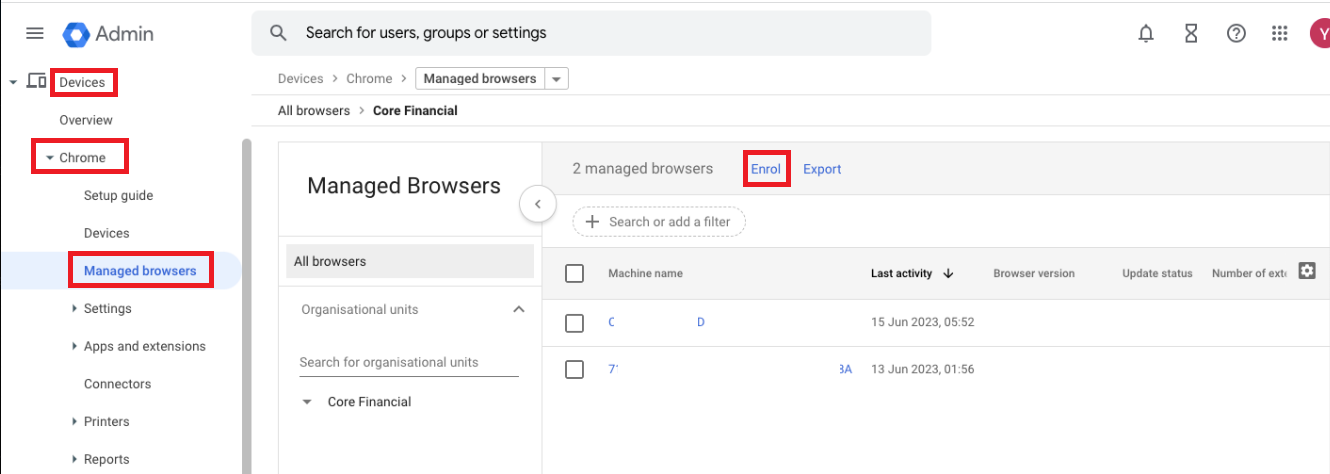1330x474 pixels.
Task: Collapse the Managed Browsers side panel
Action: [537, 204]
